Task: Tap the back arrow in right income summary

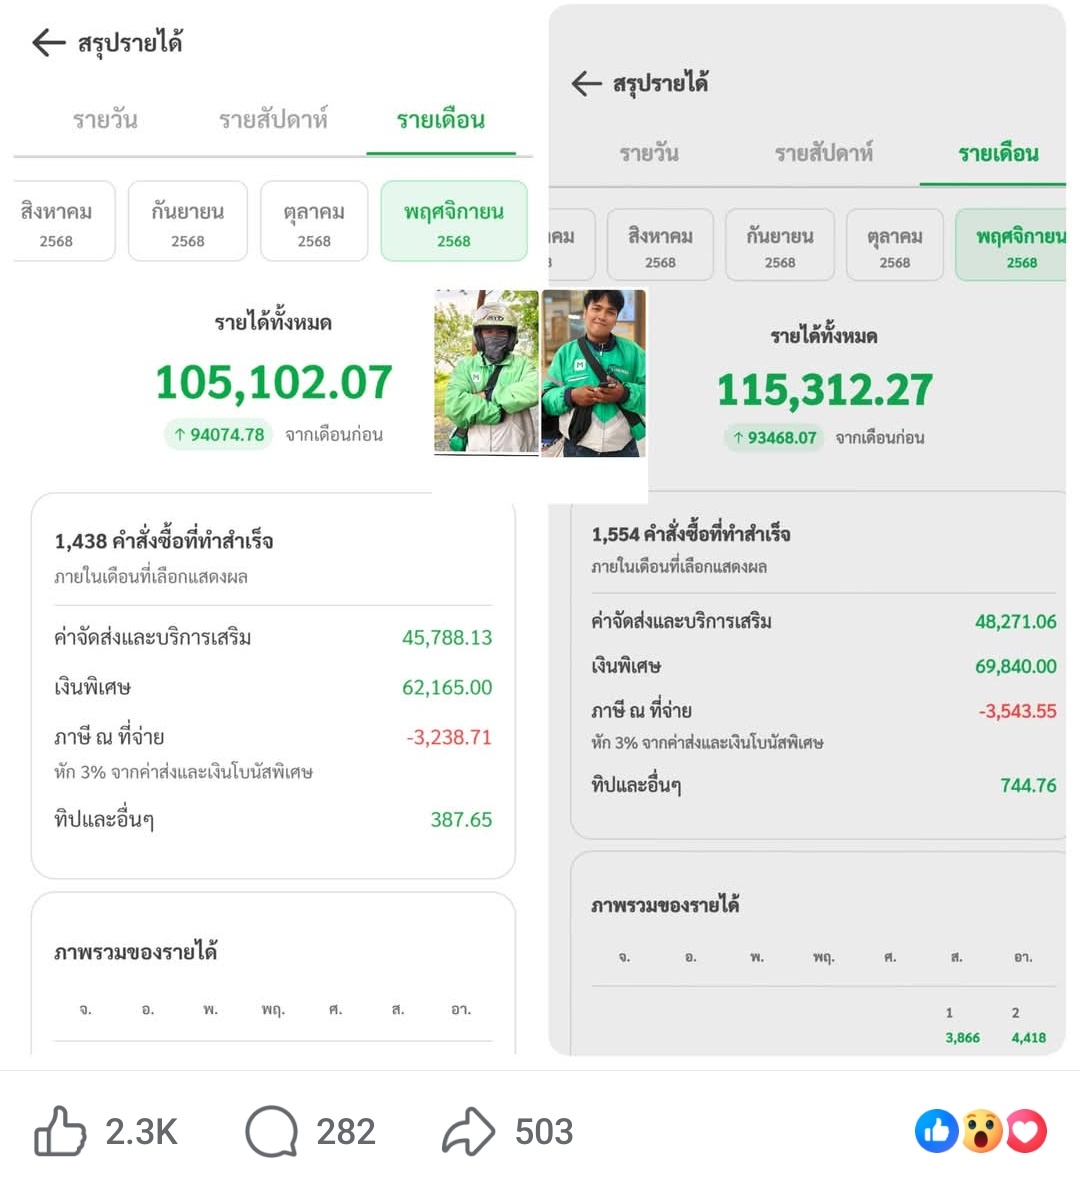Action: [587, 83]
